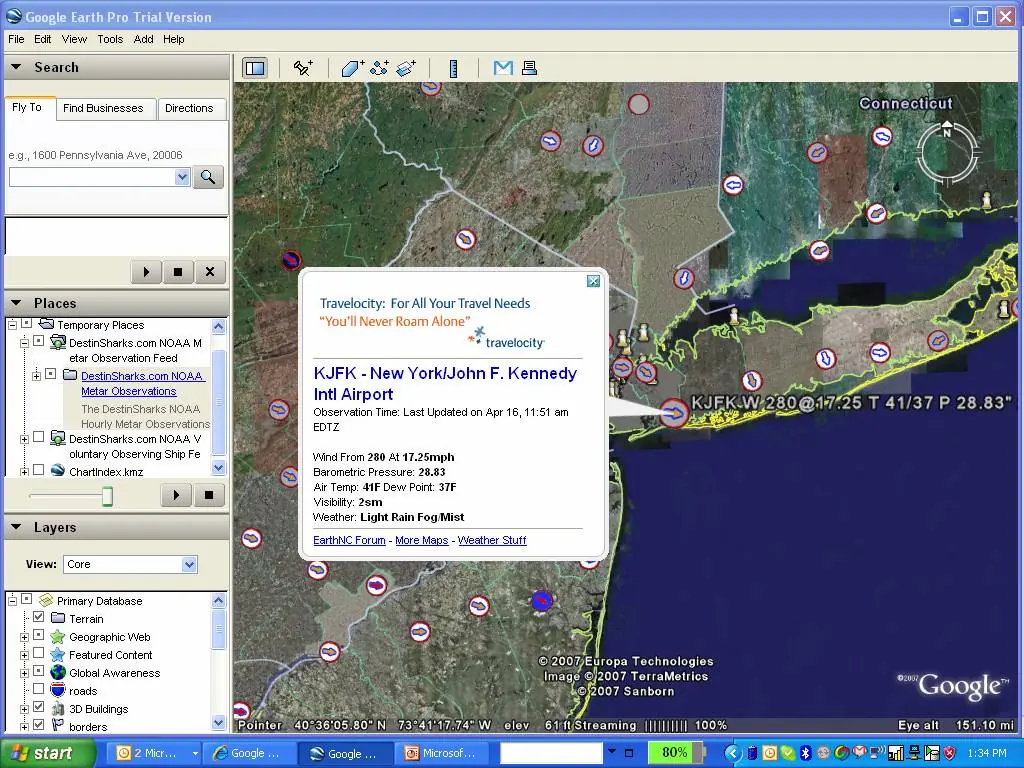1024x768 pixels.
Task: Expand the ChartIndex.kmz tree node
Action: [24, 471]
